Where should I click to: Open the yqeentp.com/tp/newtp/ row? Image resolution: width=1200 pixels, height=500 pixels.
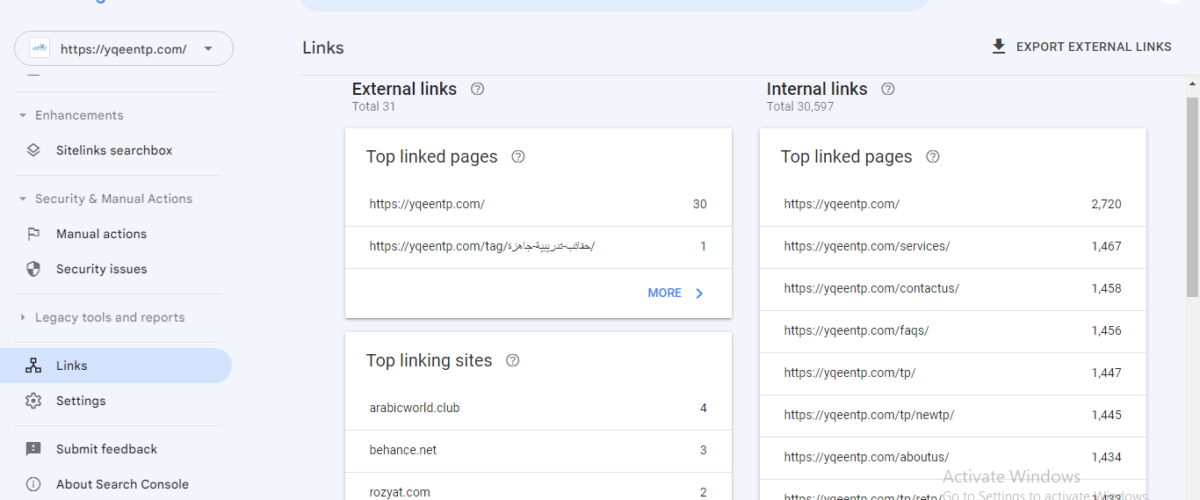pos(953,414)
